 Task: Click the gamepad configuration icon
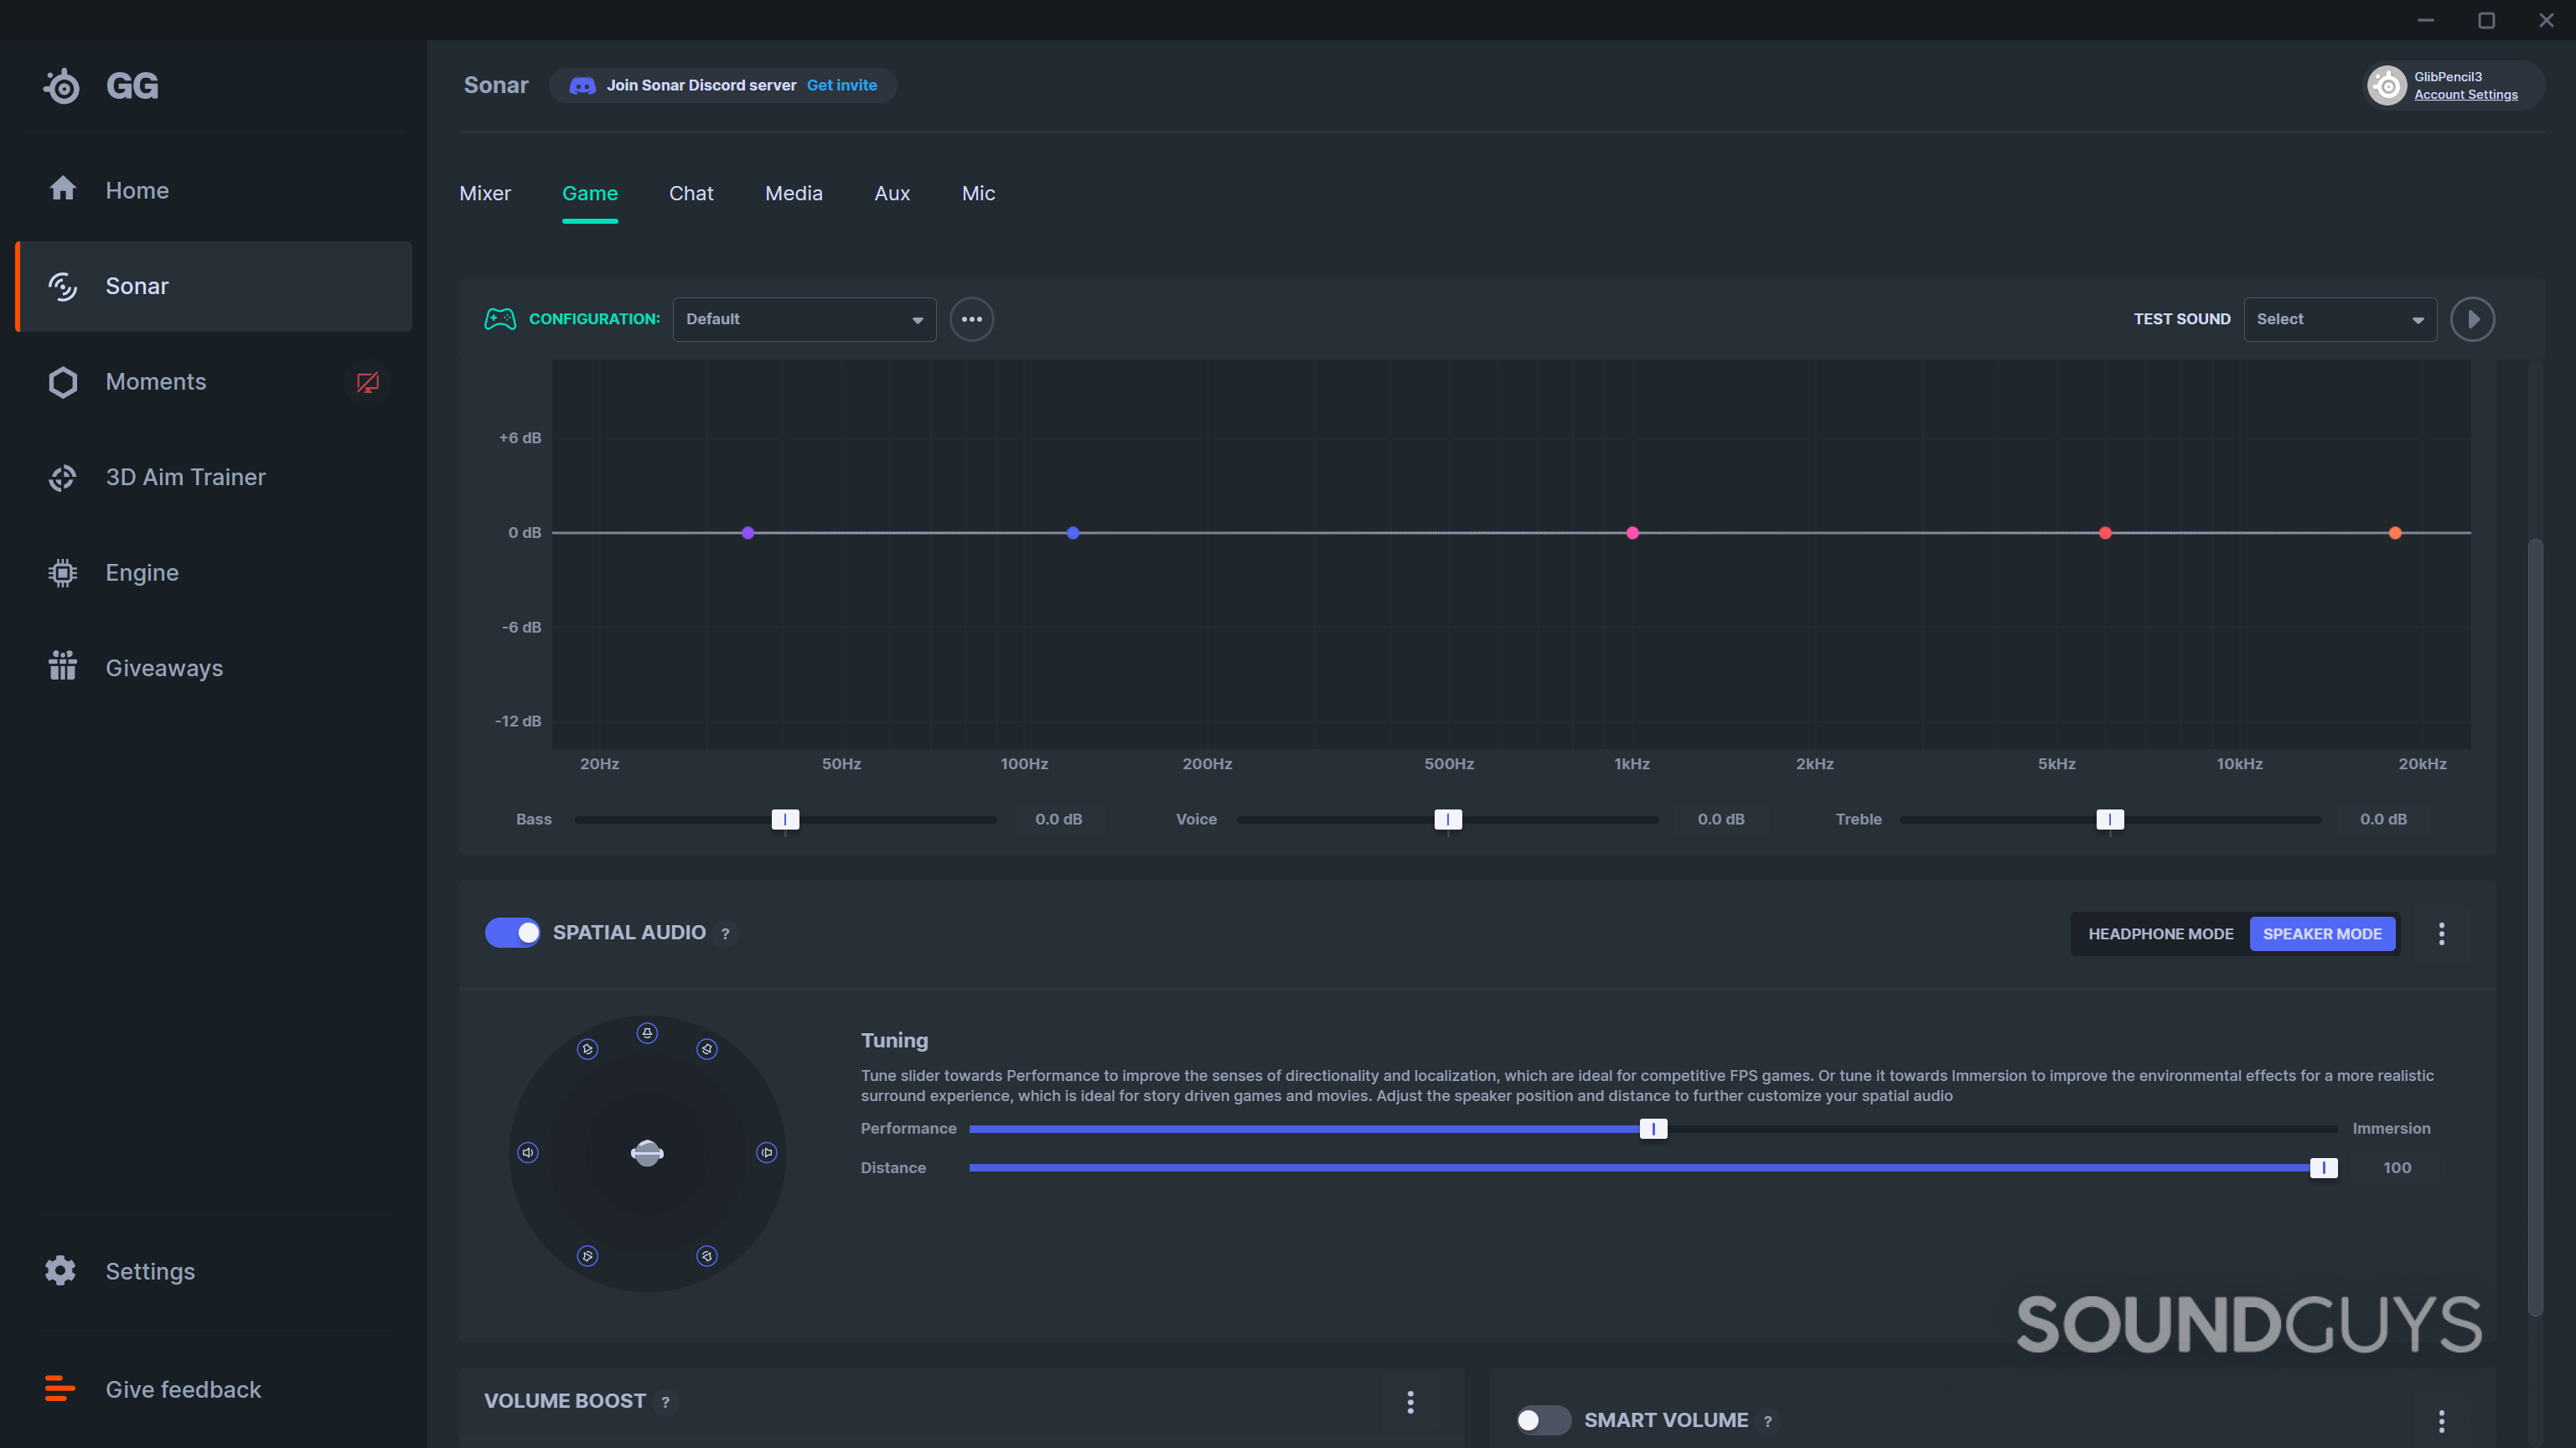coord(500,319)
